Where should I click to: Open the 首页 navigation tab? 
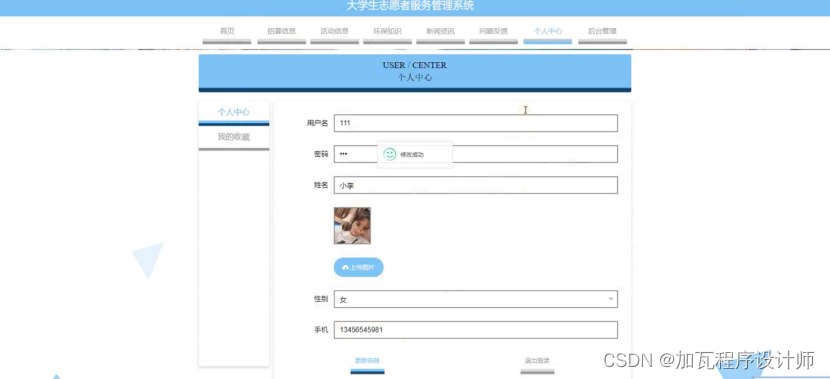[x=227, y=32]
